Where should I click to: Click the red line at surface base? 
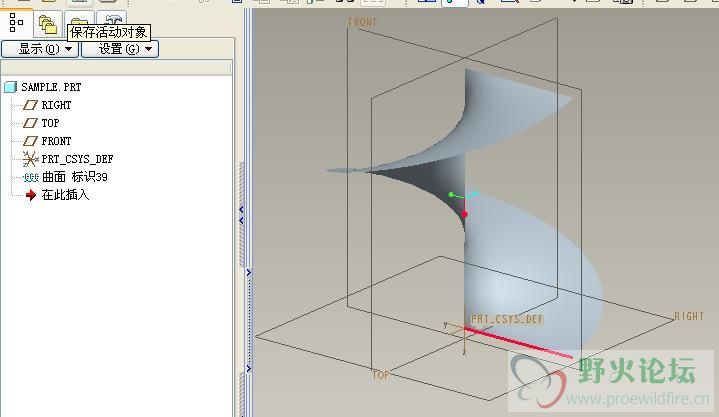(x=520, y=343)
